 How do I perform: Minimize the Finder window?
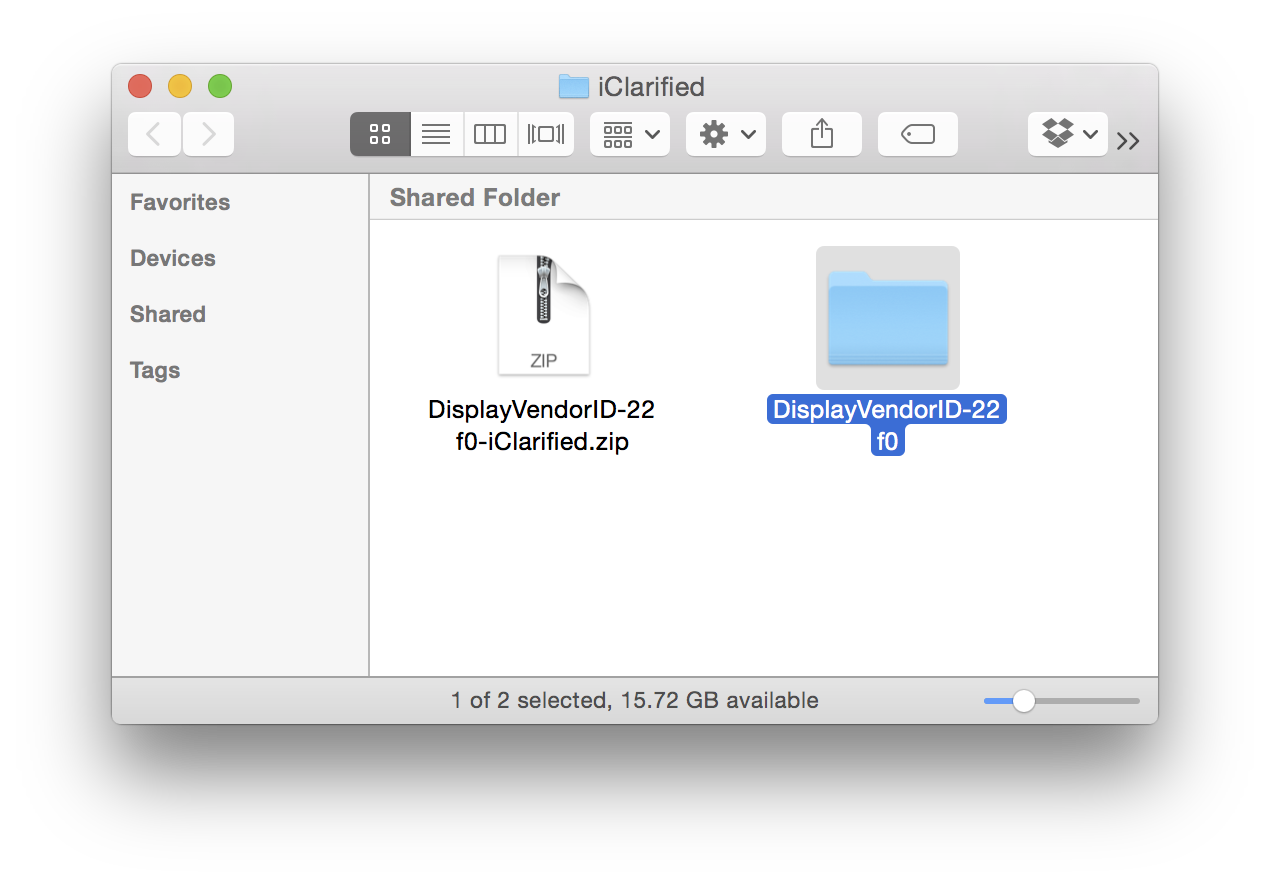click(180, 86)
